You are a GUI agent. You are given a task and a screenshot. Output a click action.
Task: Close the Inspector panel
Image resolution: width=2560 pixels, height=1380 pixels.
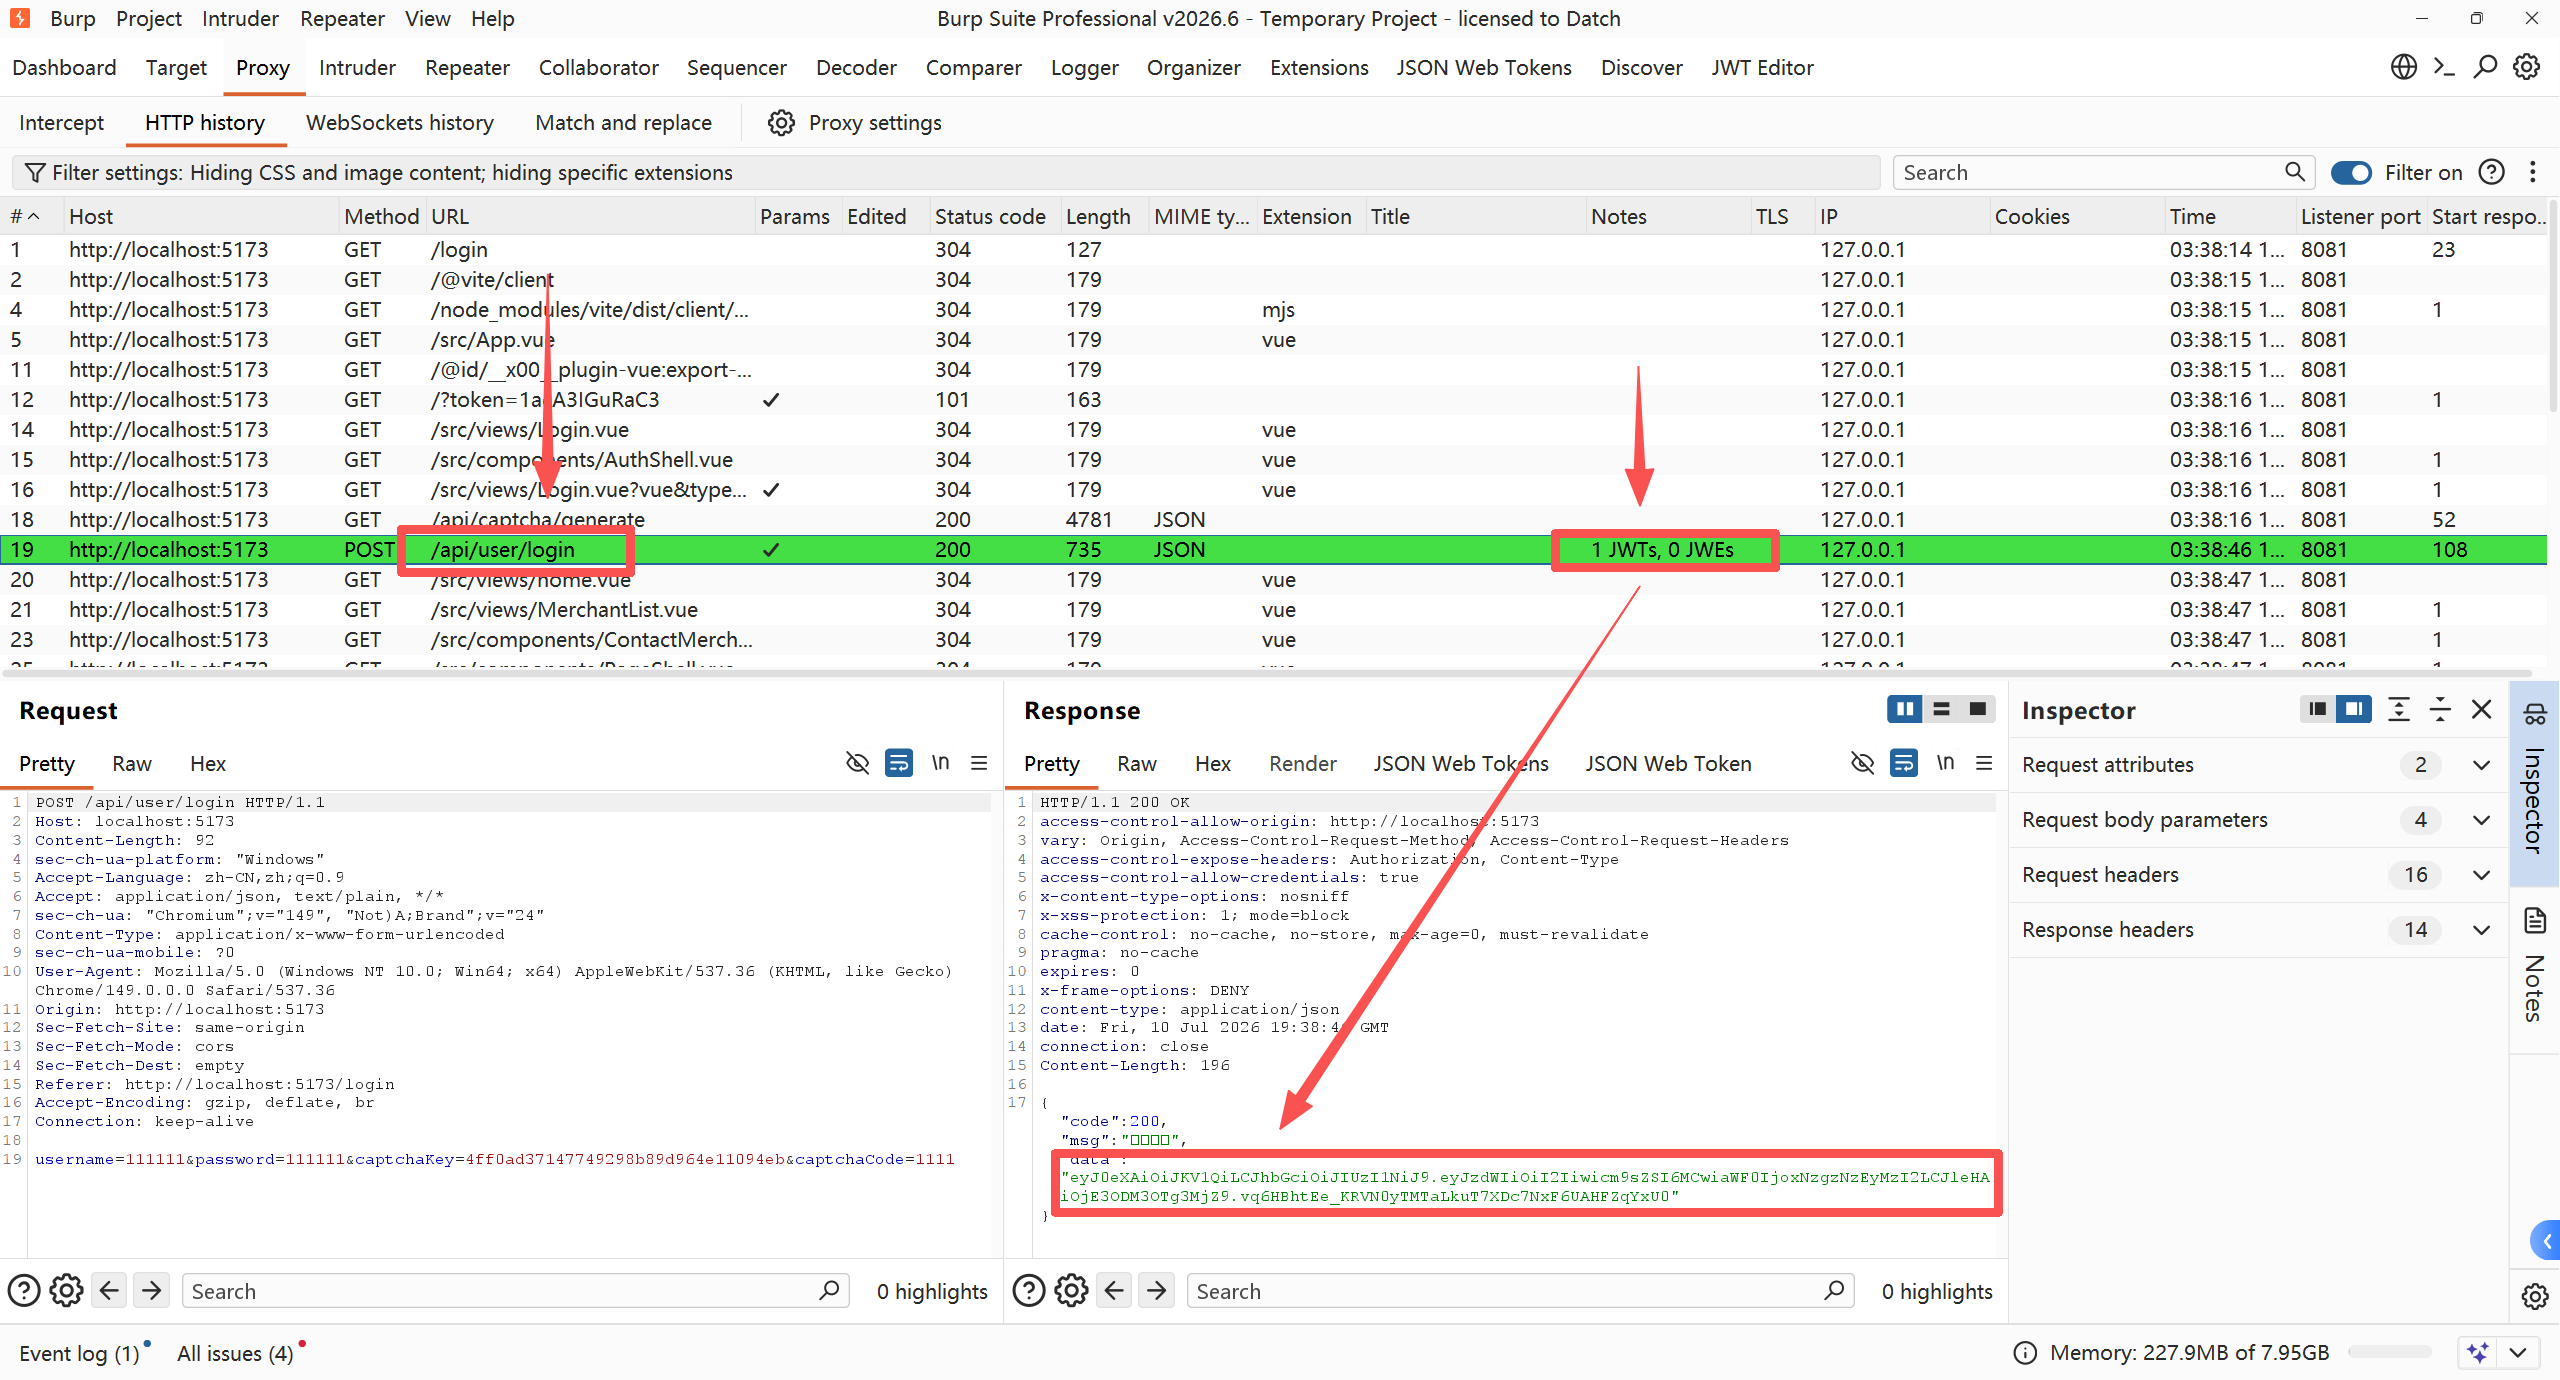coord(2481,709)
